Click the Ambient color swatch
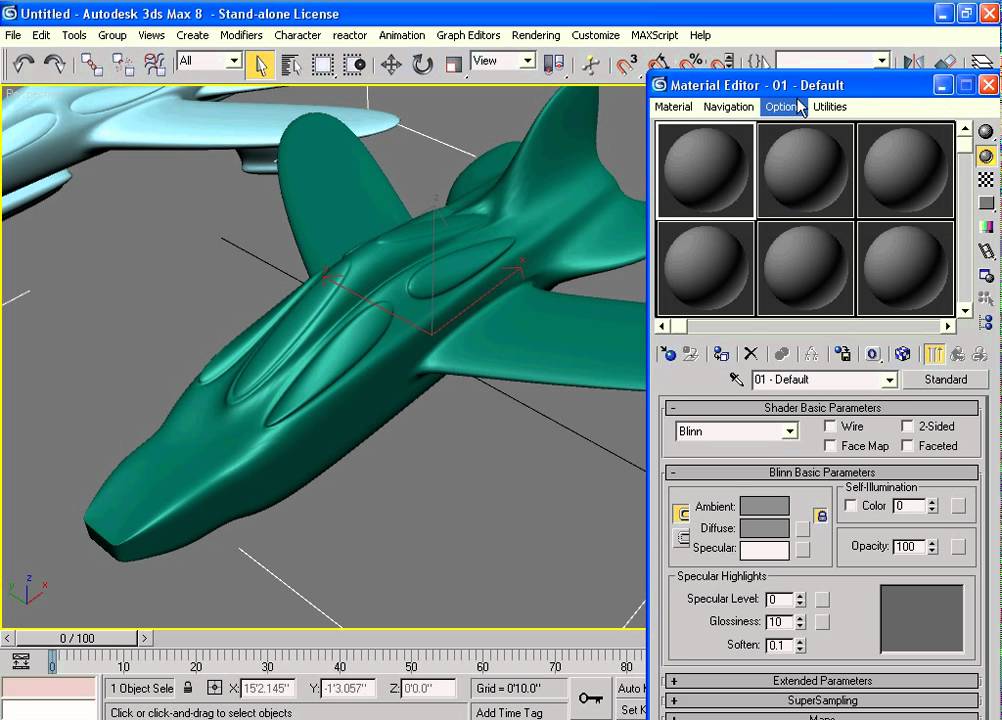 (765, 506)
